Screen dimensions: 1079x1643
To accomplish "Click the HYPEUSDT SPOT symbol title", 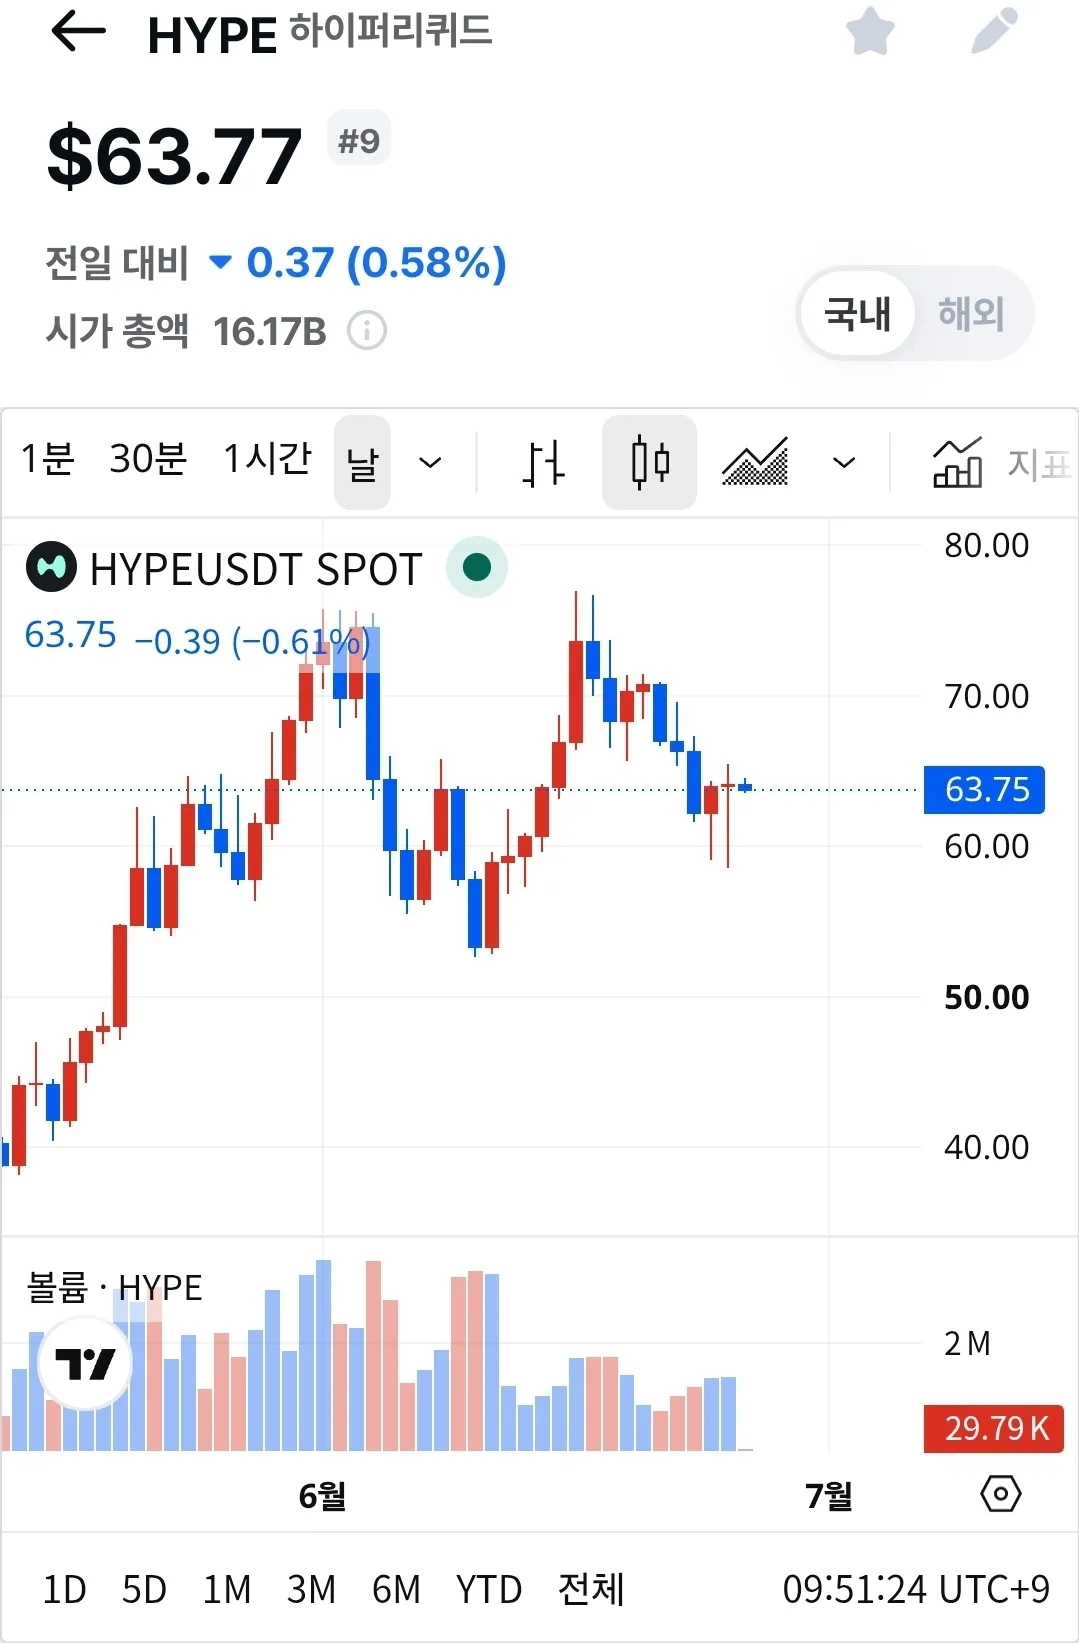I will pos(256,569).
